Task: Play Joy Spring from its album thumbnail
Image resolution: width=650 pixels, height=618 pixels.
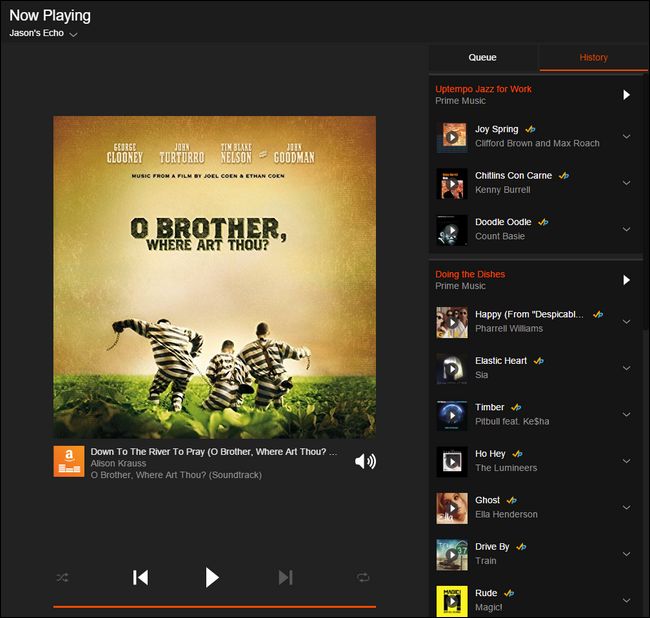Action: pyautogui.click(x=452, y=137)
